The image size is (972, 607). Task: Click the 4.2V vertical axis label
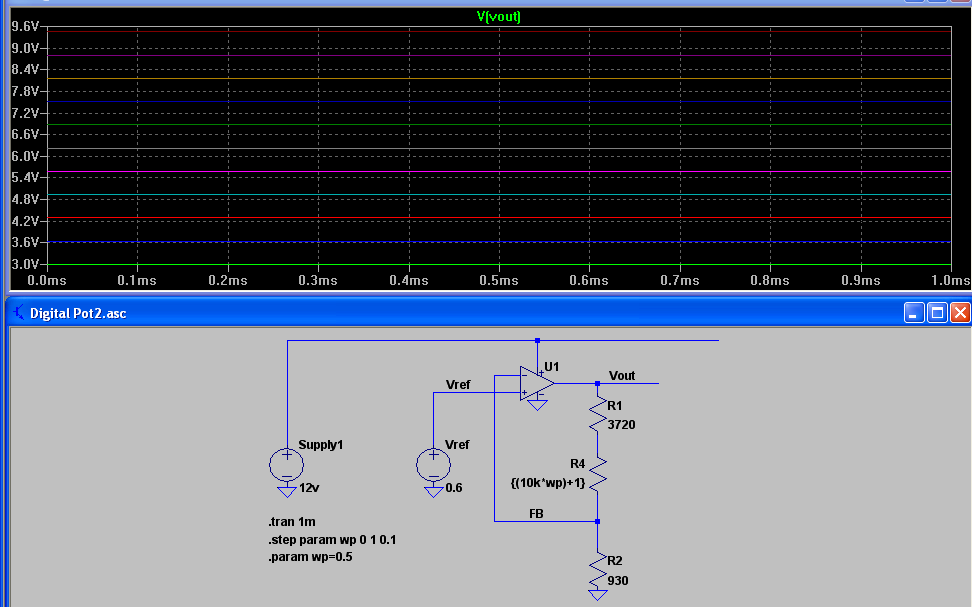(25, 221)
